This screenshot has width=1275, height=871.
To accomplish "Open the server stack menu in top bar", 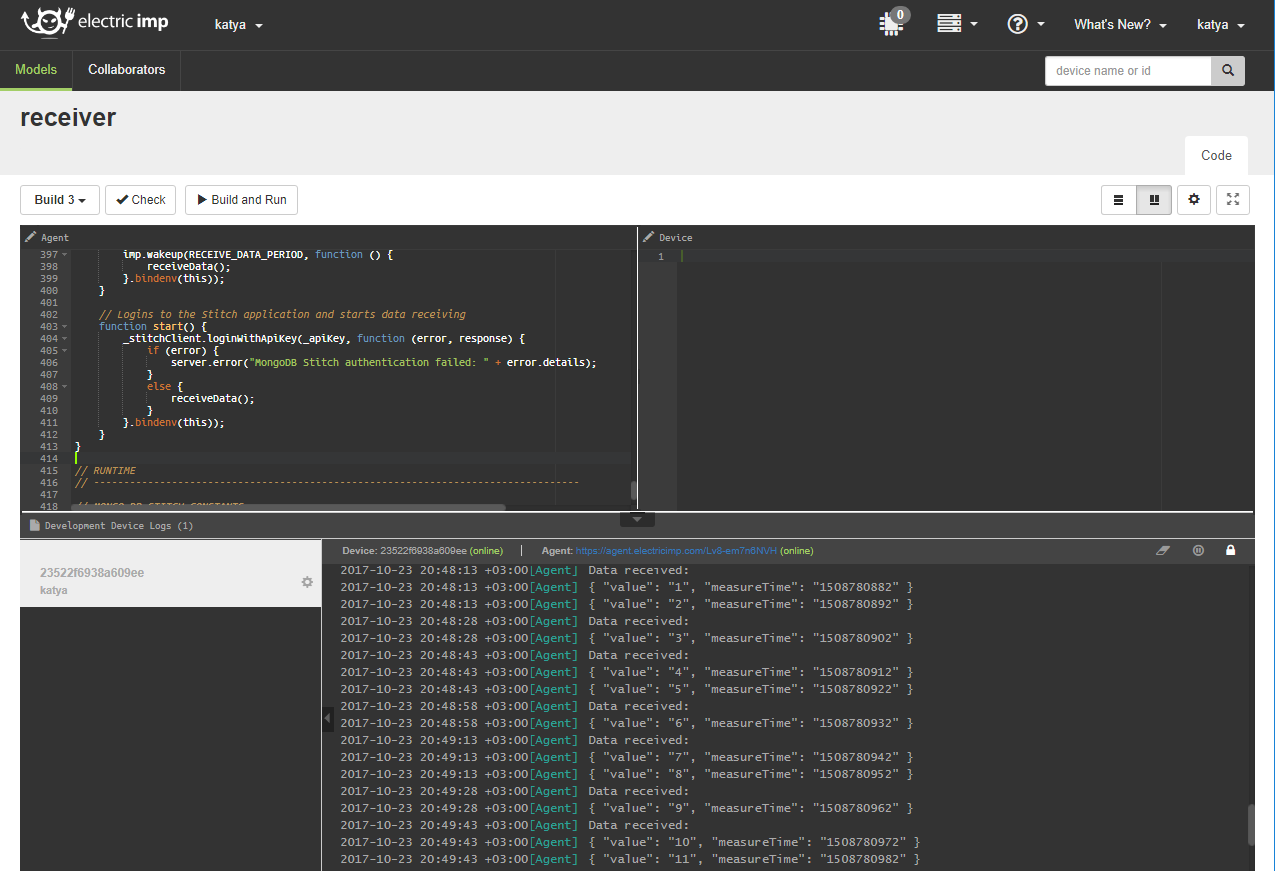I will pyautogui.click(x=957, y=24).
